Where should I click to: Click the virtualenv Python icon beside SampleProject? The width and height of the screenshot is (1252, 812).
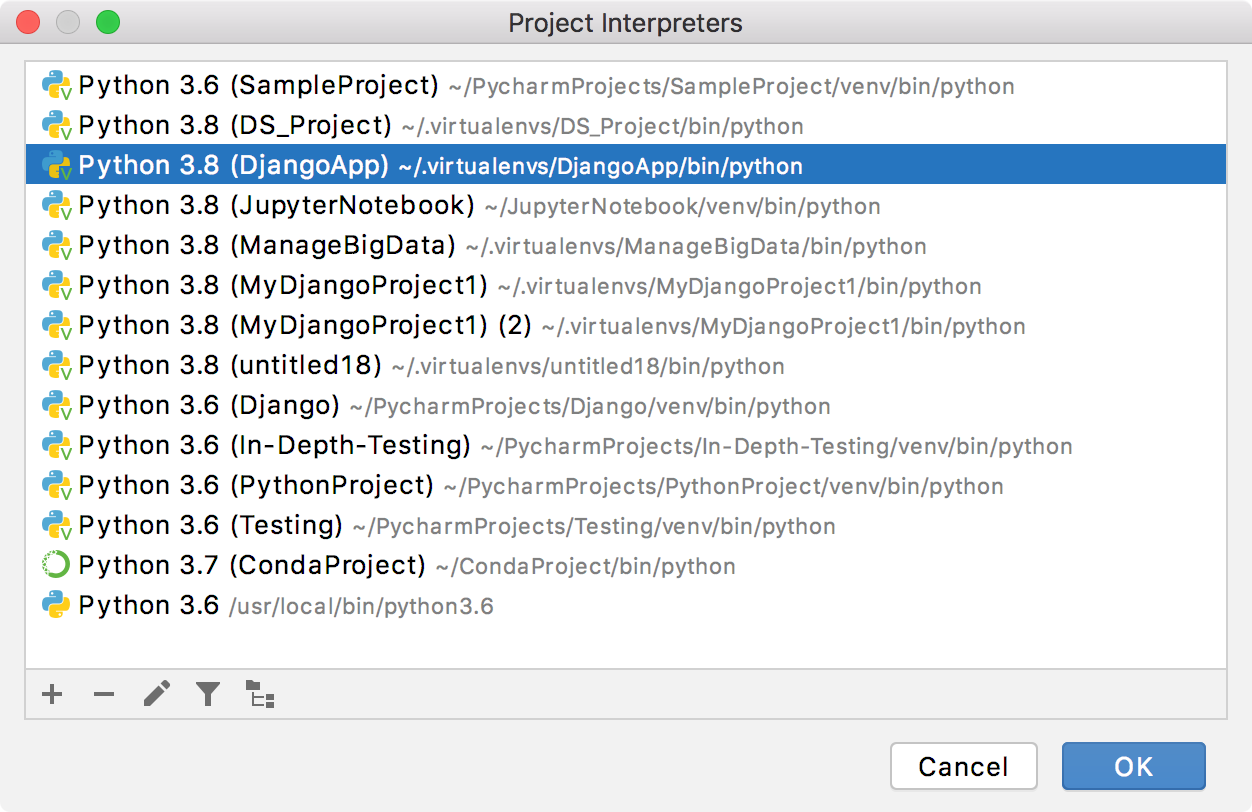(x=57, y=85)
